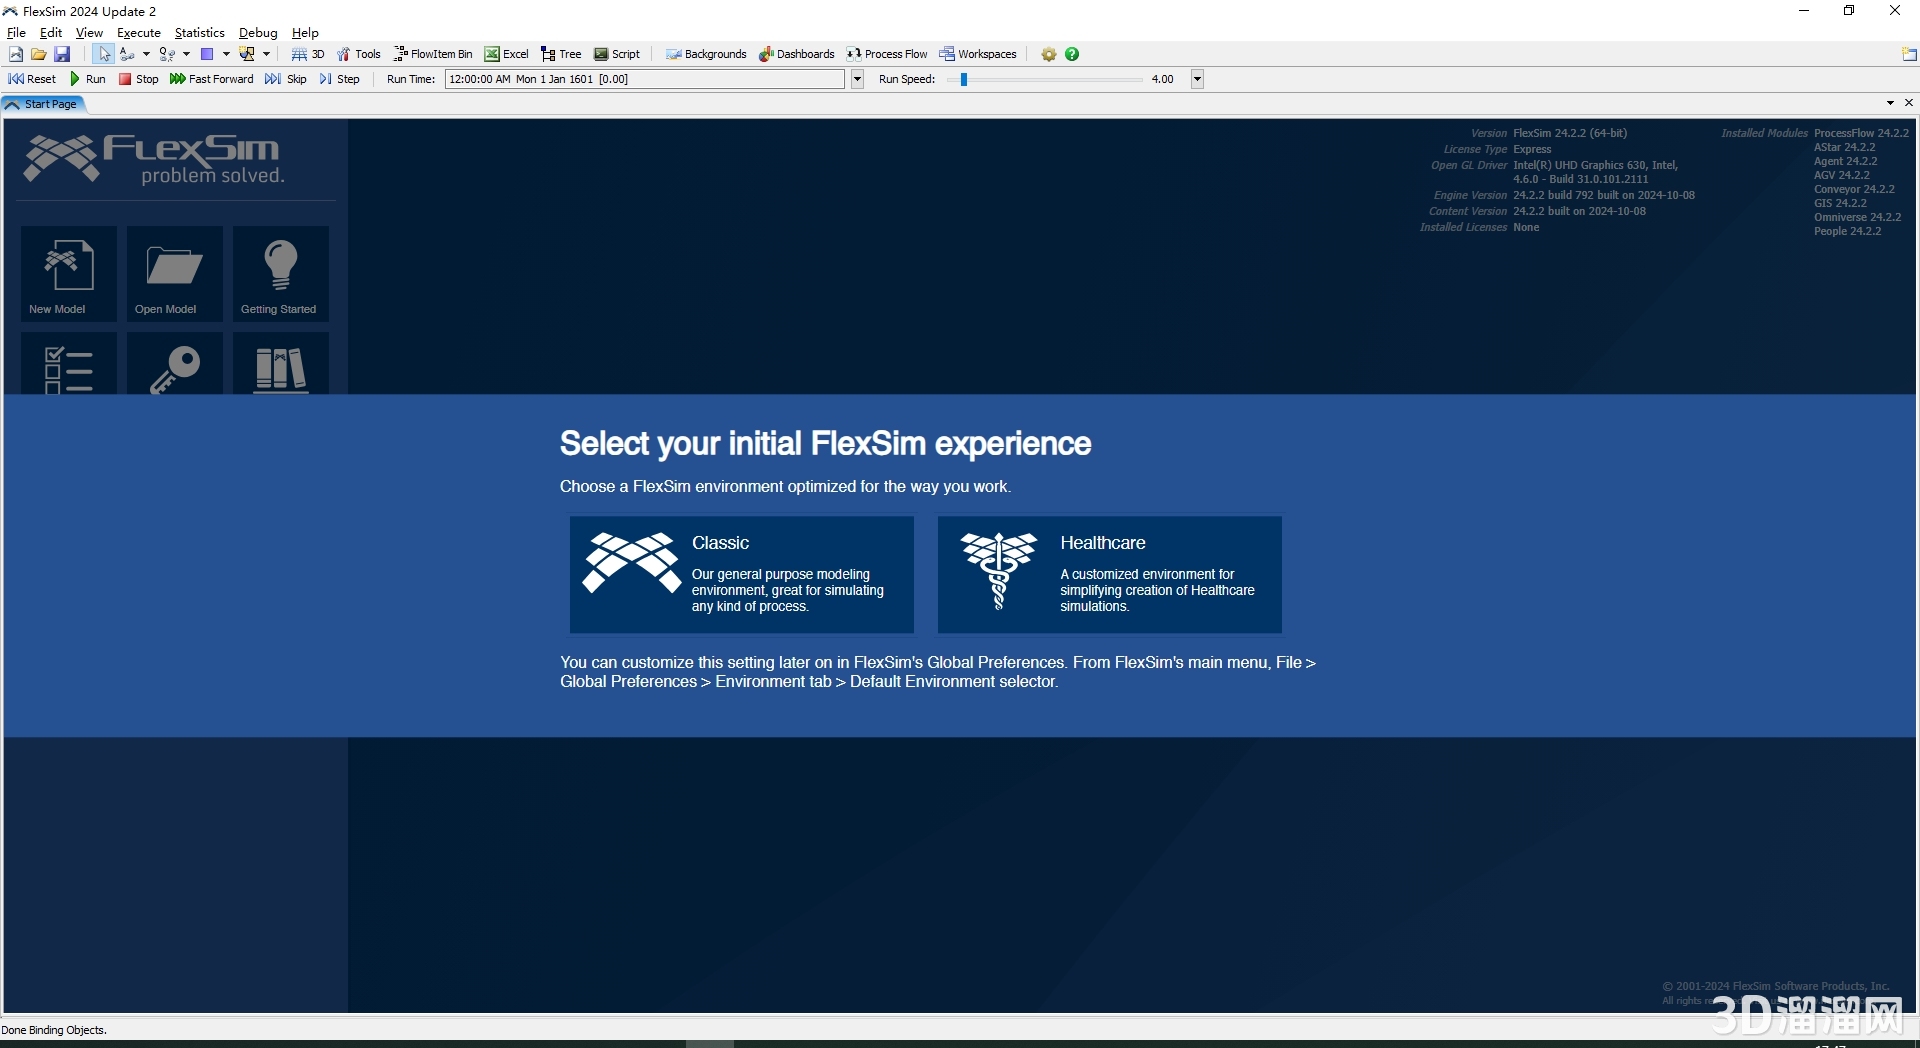Open the Execute menu
This screenshot has height=1048, width=1920.
tap(139, 33)
